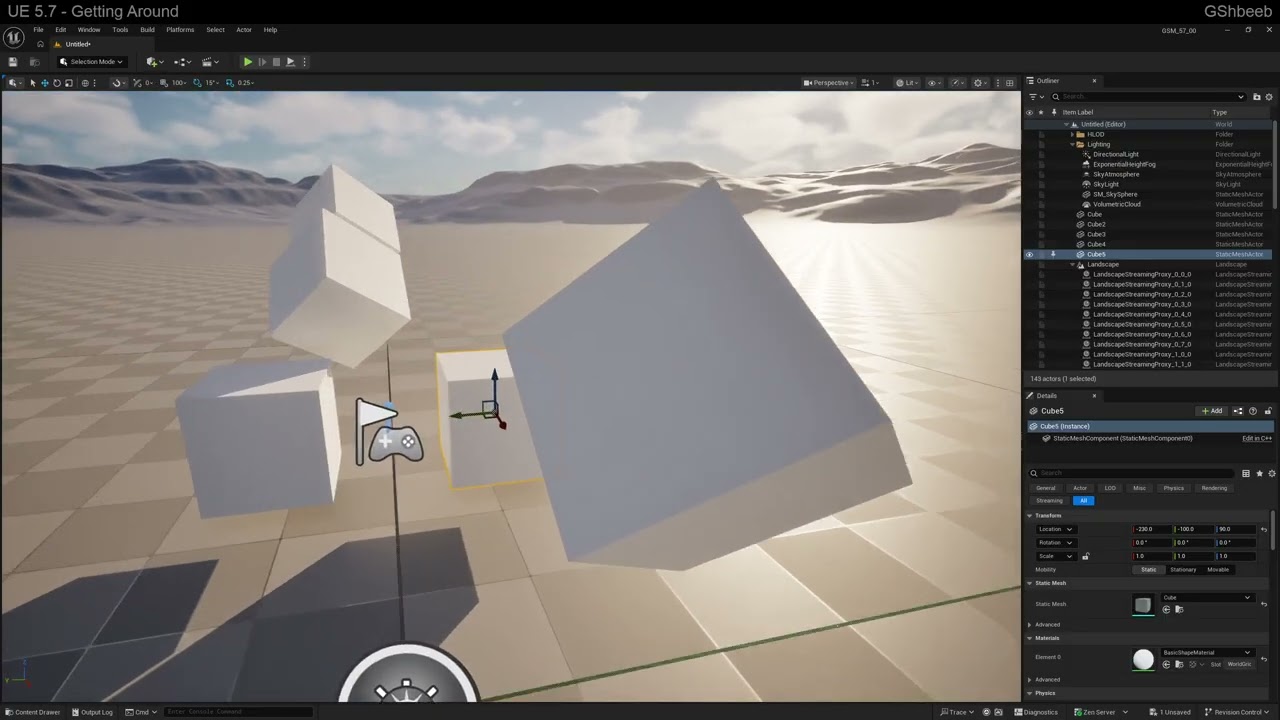Viewport: 1280px width, 720px height.
Task: Open the Build menu
Action: click(x=147, y=30)
